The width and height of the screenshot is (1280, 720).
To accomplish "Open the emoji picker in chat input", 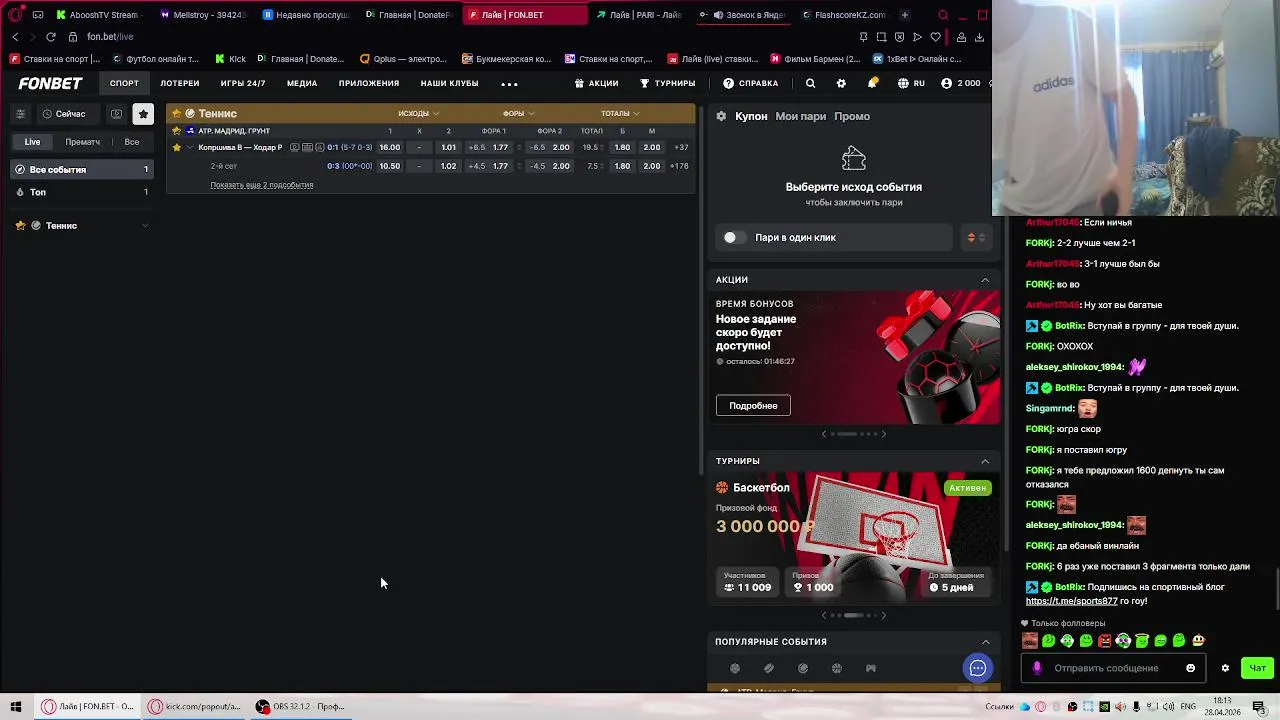I will pyautogui.click(x=1190, y=668).
